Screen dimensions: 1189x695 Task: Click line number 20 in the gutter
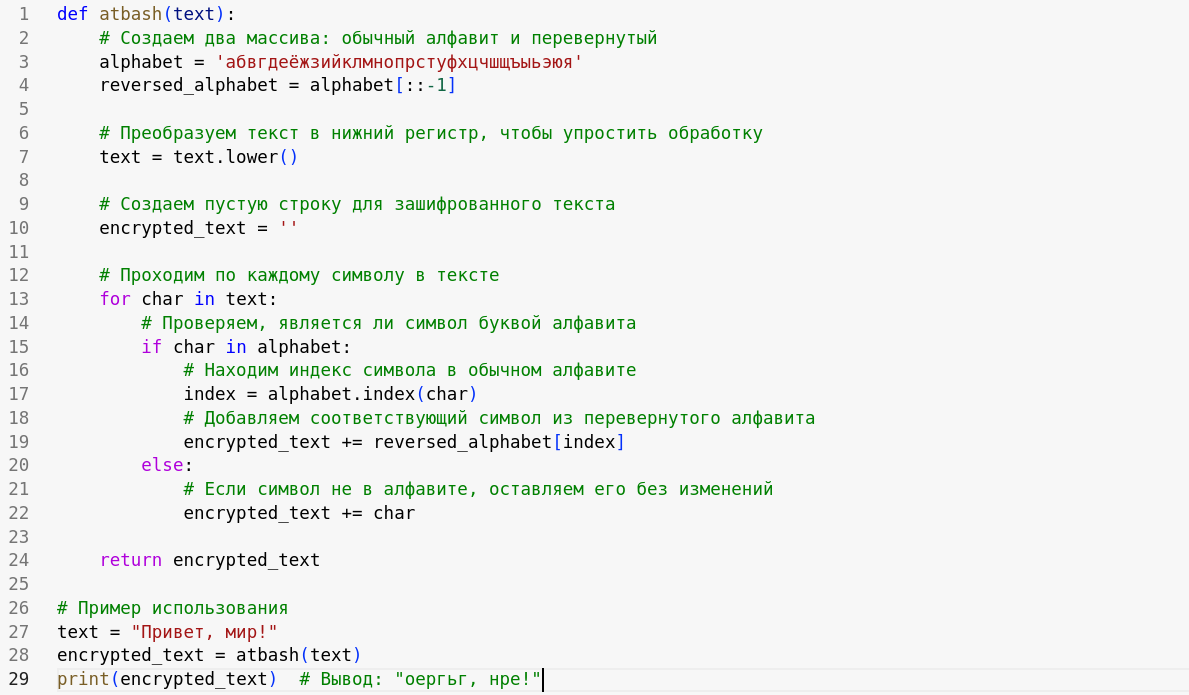[x=19, y=465]
